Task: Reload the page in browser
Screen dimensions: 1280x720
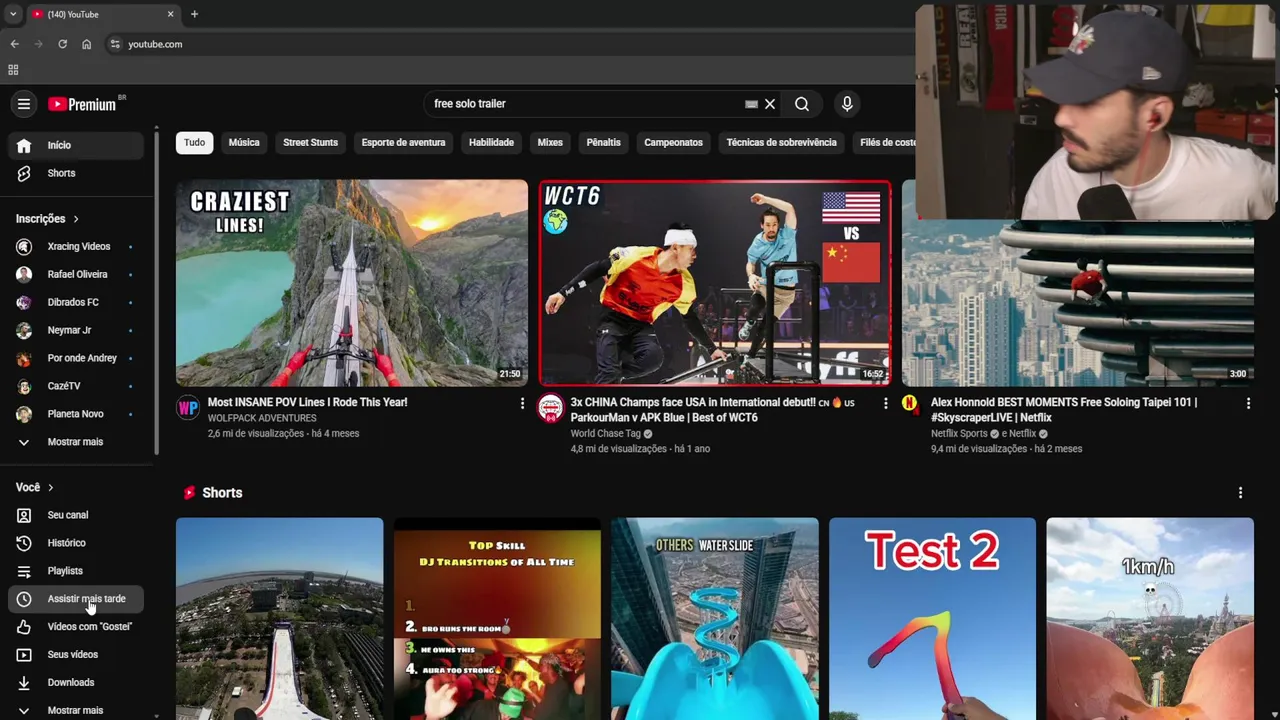Action: point(62,44)
